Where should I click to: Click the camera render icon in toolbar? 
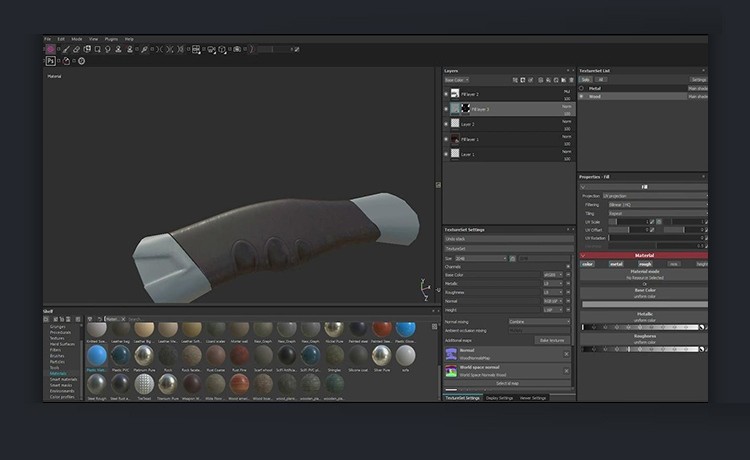coord(237,49)
